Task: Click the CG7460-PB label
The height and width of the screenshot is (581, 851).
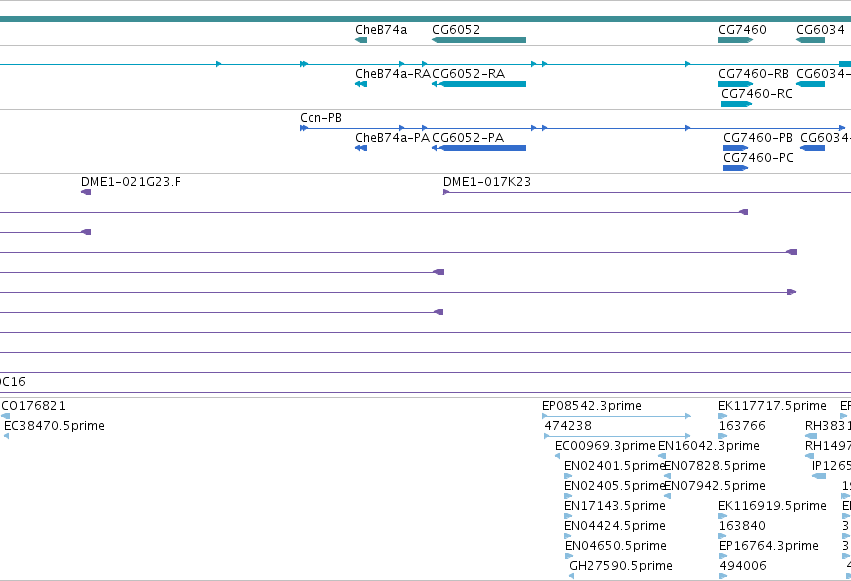Action: 758,138
